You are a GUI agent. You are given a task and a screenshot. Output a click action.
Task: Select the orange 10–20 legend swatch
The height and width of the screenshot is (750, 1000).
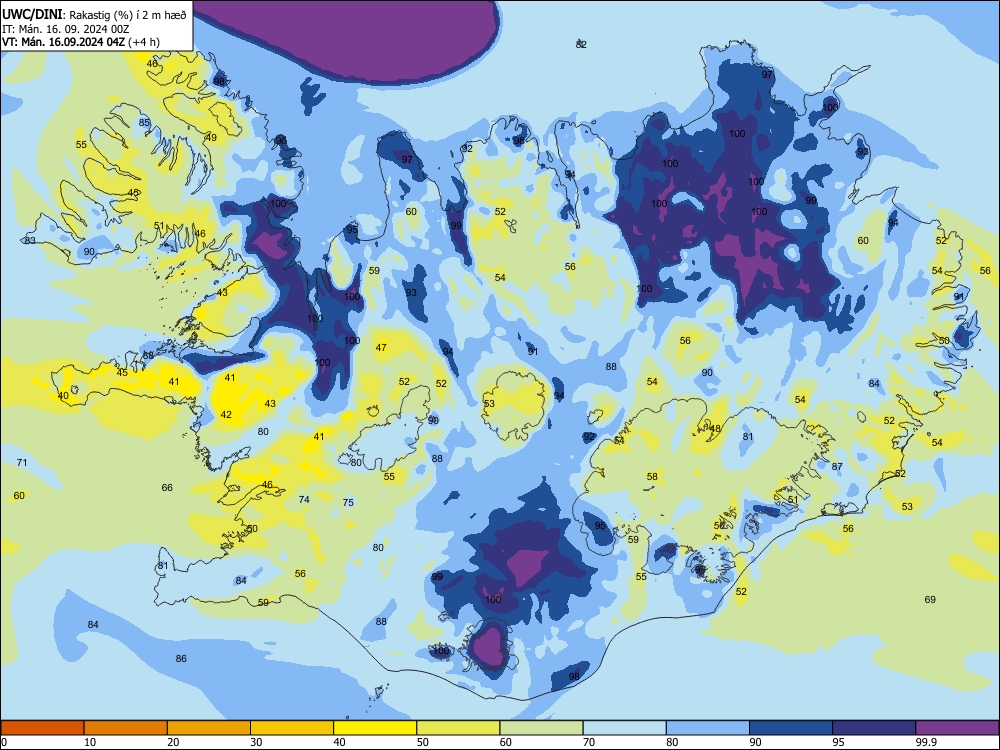(x=126, y=728)
